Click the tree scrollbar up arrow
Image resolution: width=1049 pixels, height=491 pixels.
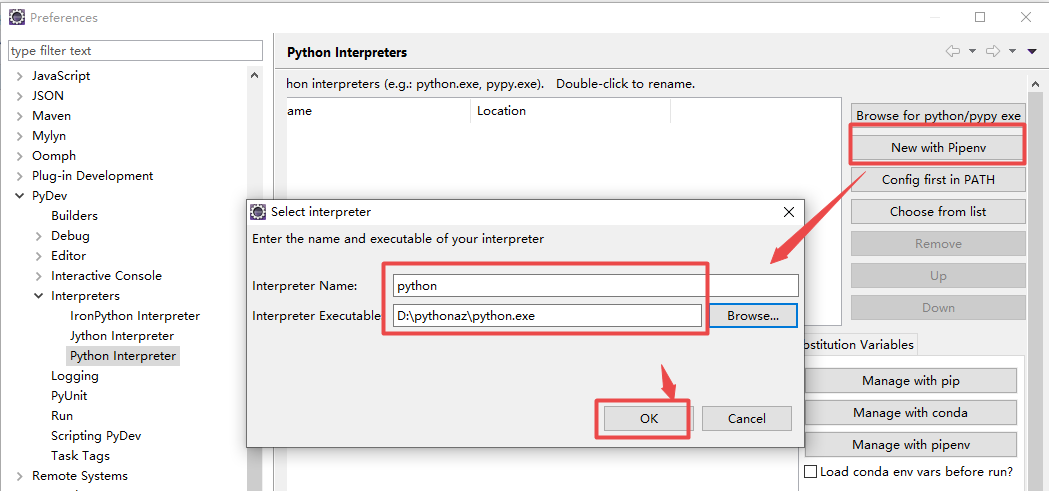tap(254, 76)
